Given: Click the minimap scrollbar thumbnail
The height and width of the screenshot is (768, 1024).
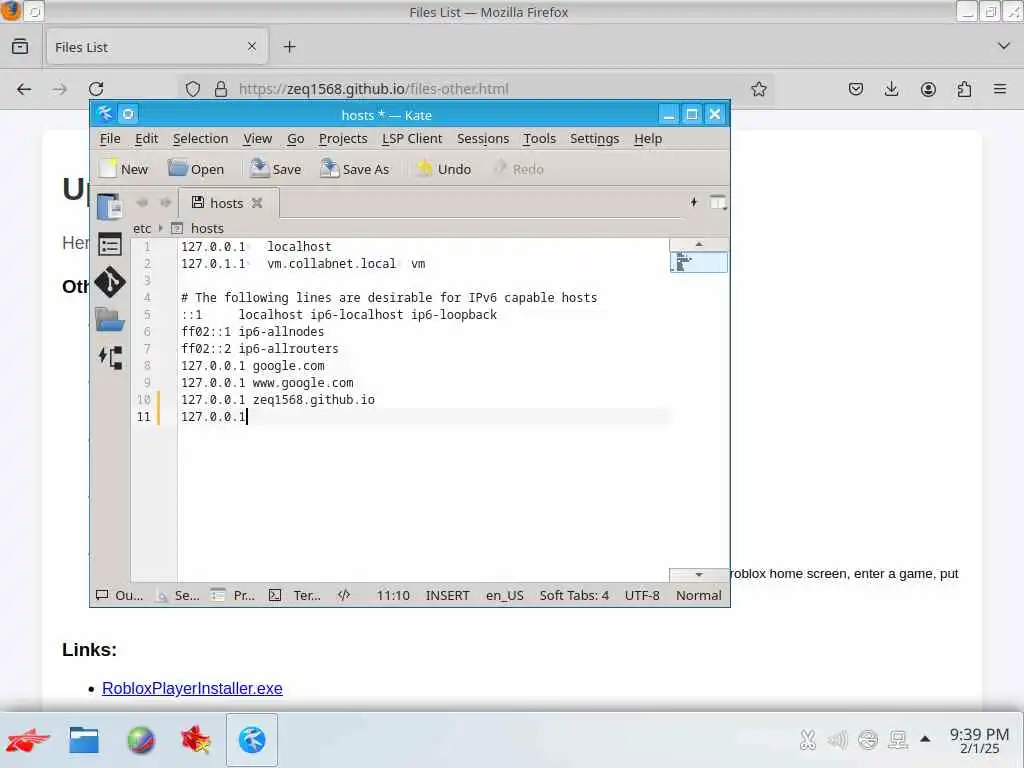Looking at the screenshot, I should tap(699, 262).
